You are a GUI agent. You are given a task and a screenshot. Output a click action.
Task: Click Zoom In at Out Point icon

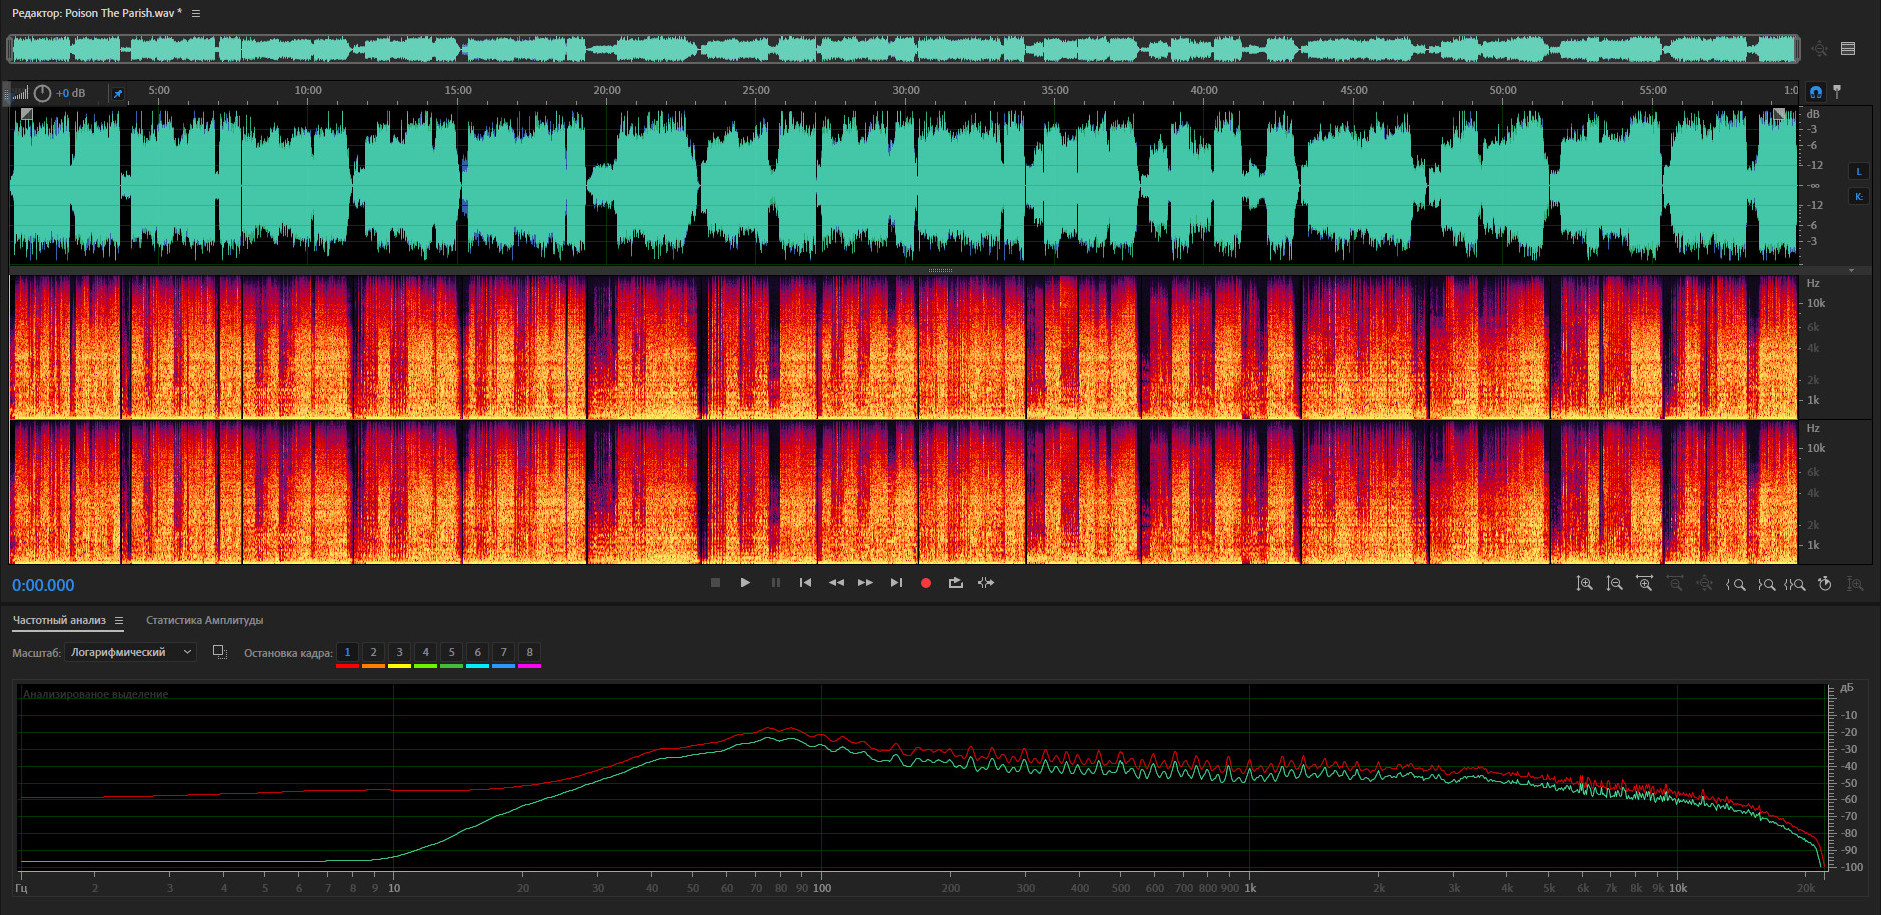[x=1766, y=584]
